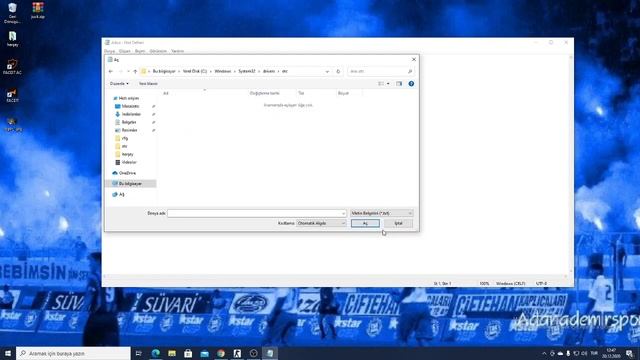Open Task View on the taskbar
Screen dimensions: 640x360
click(x=139, y=353)
